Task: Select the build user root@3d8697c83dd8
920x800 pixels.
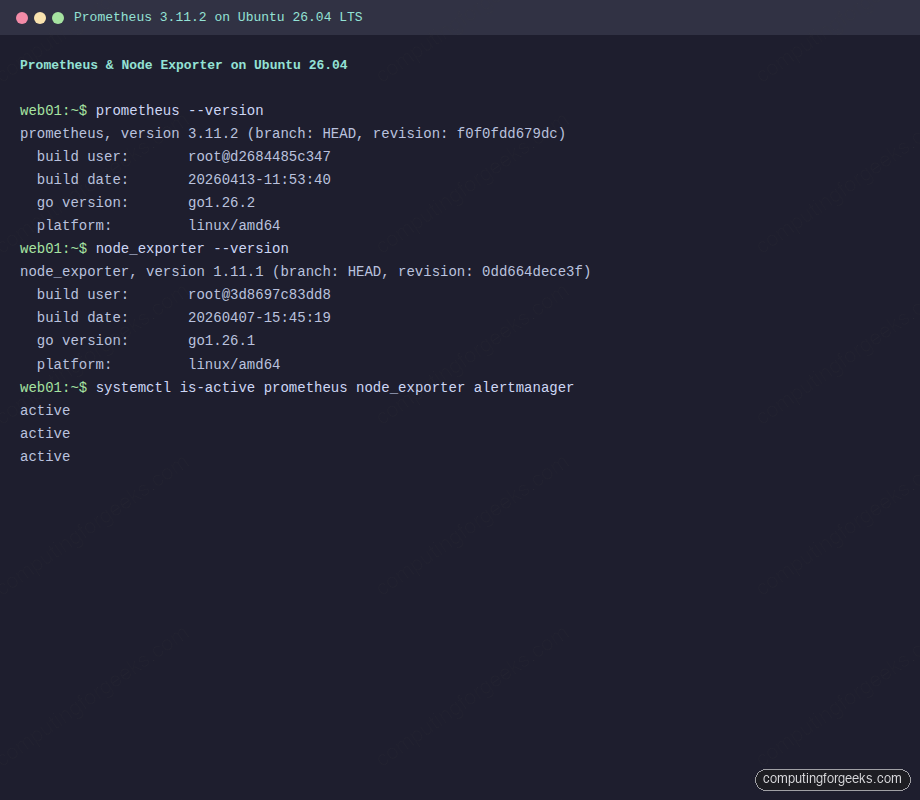Action: [x=259, y=294]
